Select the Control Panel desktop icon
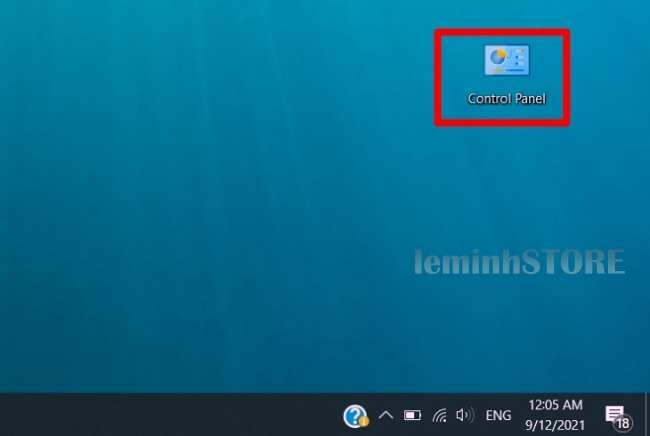650x436 pixels. coord(506,75)
